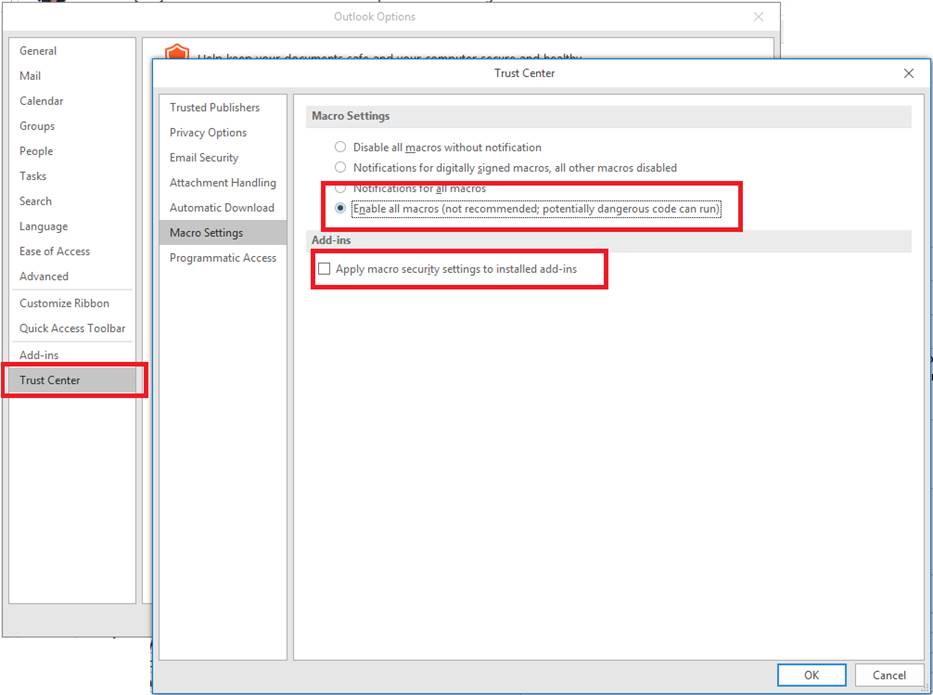Open Programmatic Access settings
Screen dimensions: 933x695
pyautogui.click(x=222, y=257)
